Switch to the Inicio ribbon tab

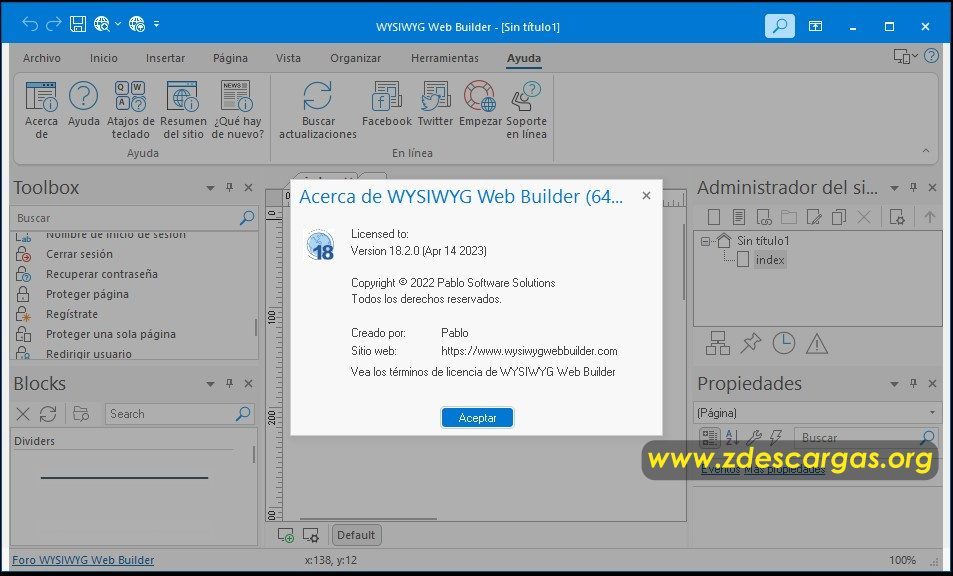pyautogui.click(x=104, y=58)
